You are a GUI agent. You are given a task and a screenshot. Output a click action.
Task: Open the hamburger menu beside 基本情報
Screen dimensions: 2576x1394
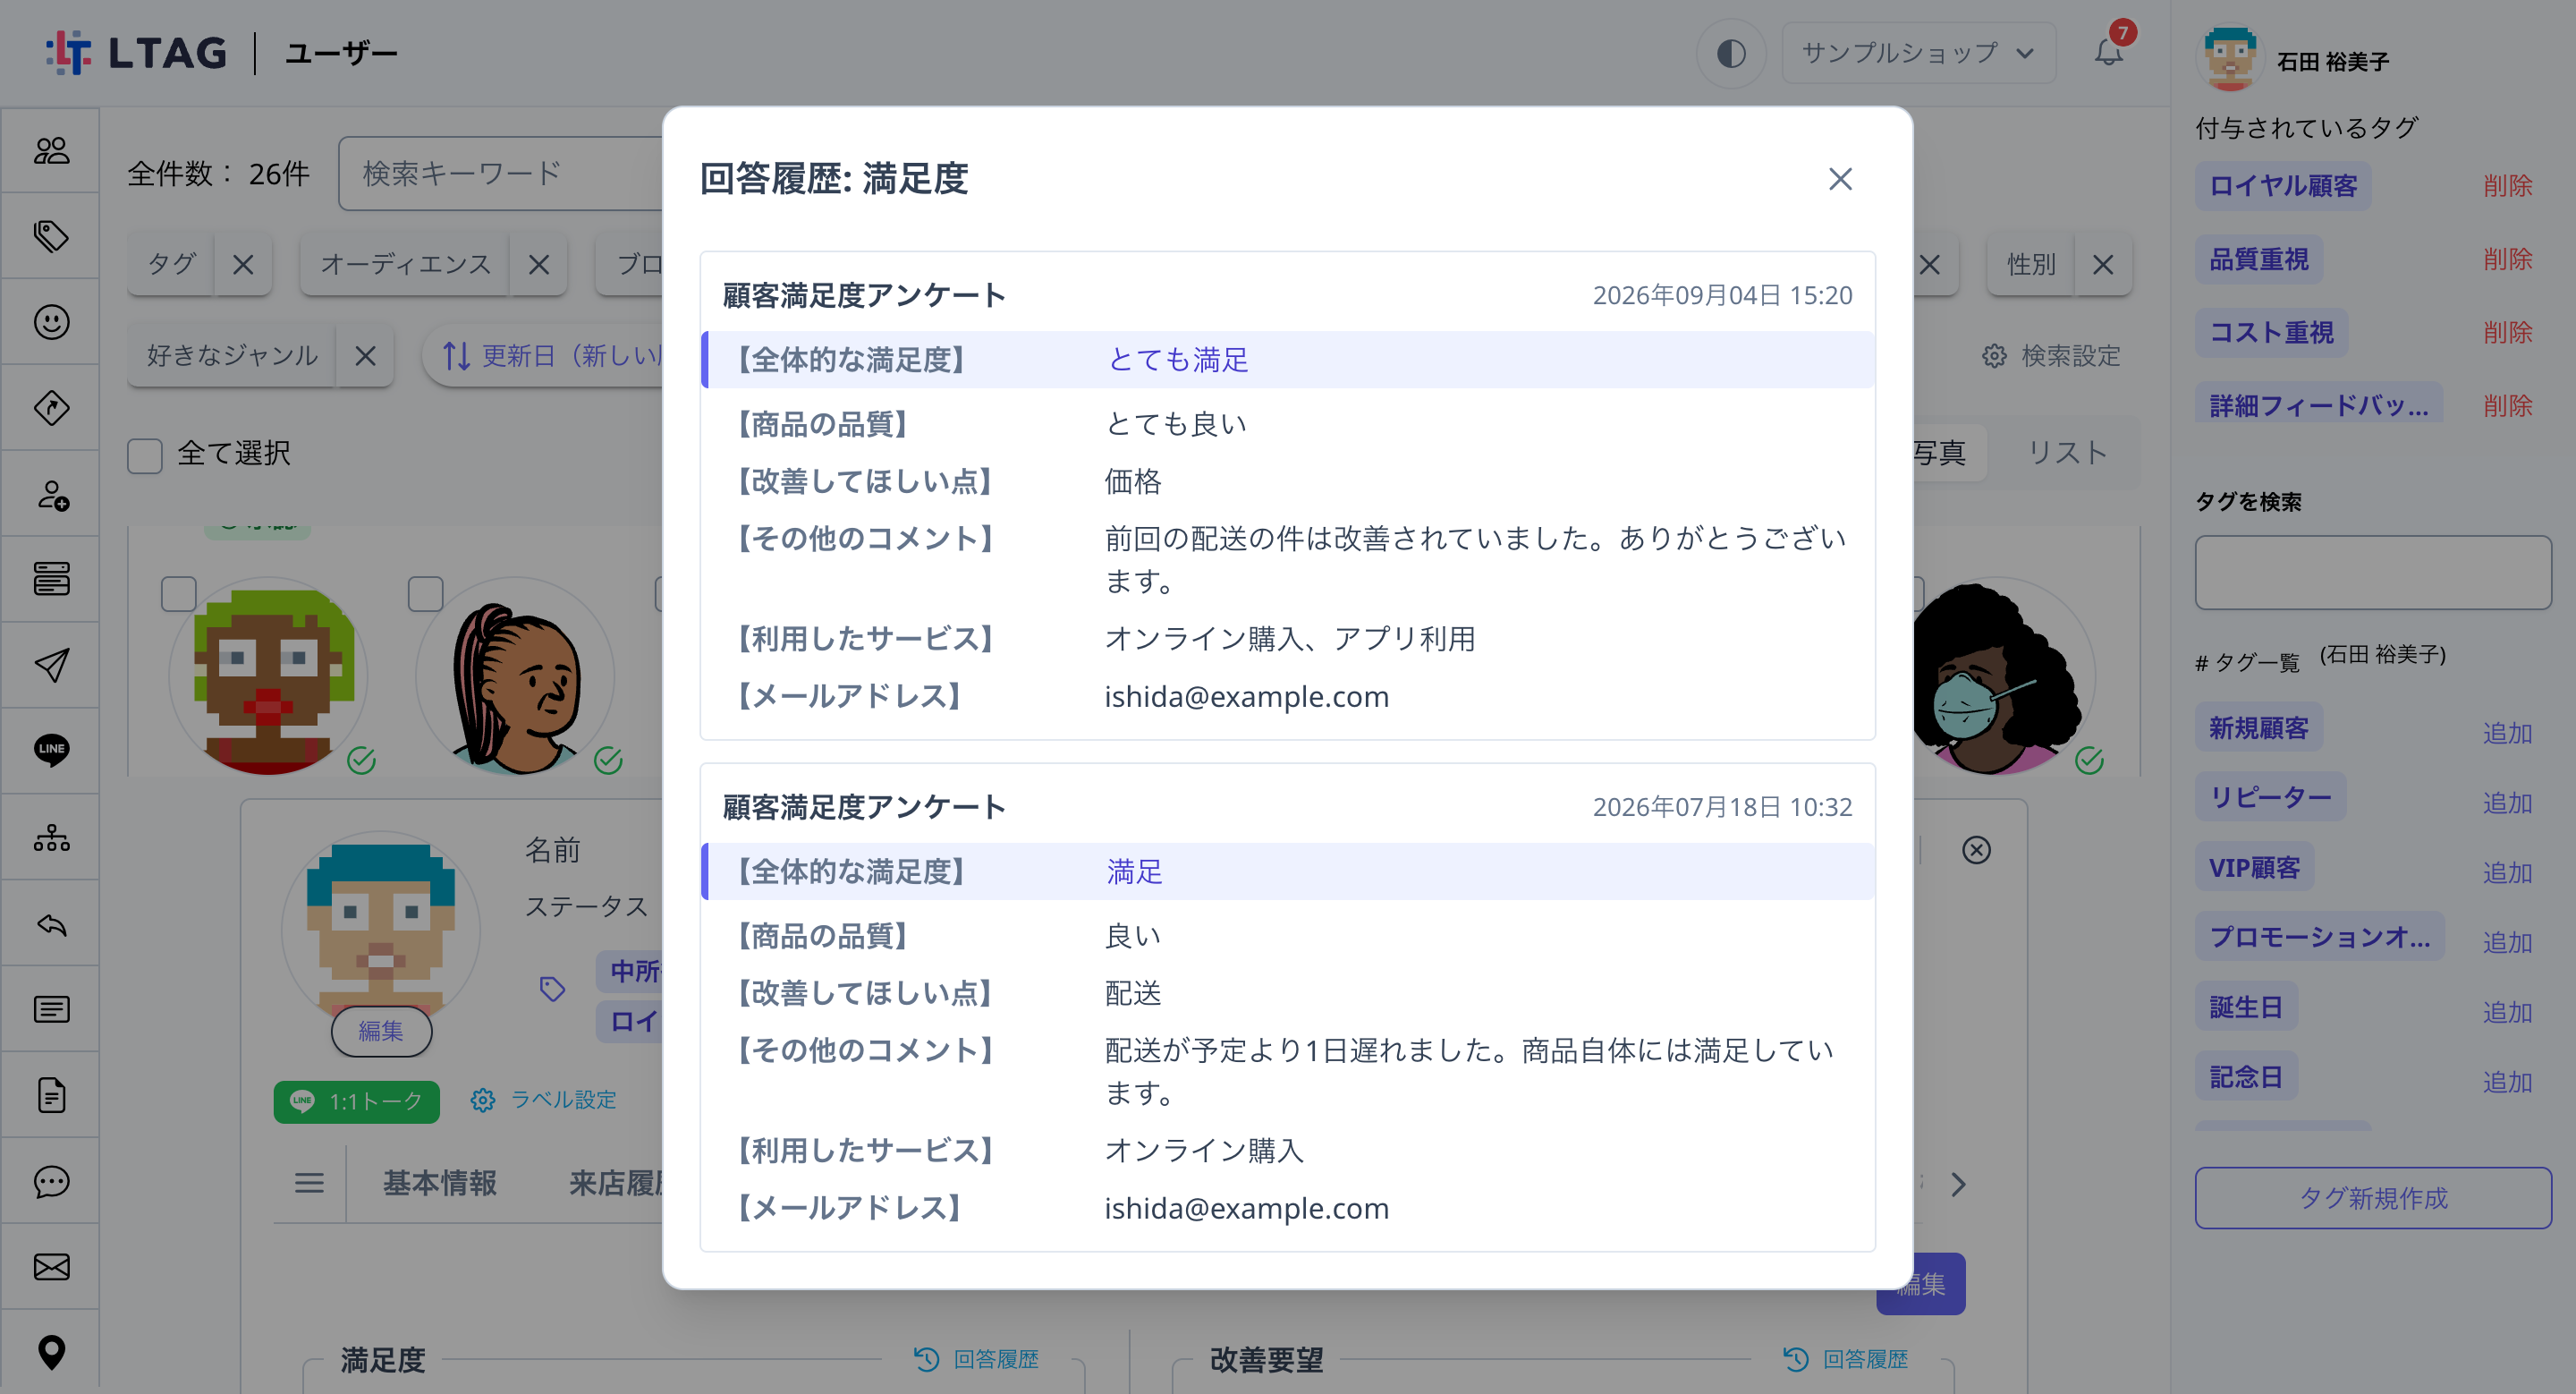pyautogui.click(x=309, y=1183)
